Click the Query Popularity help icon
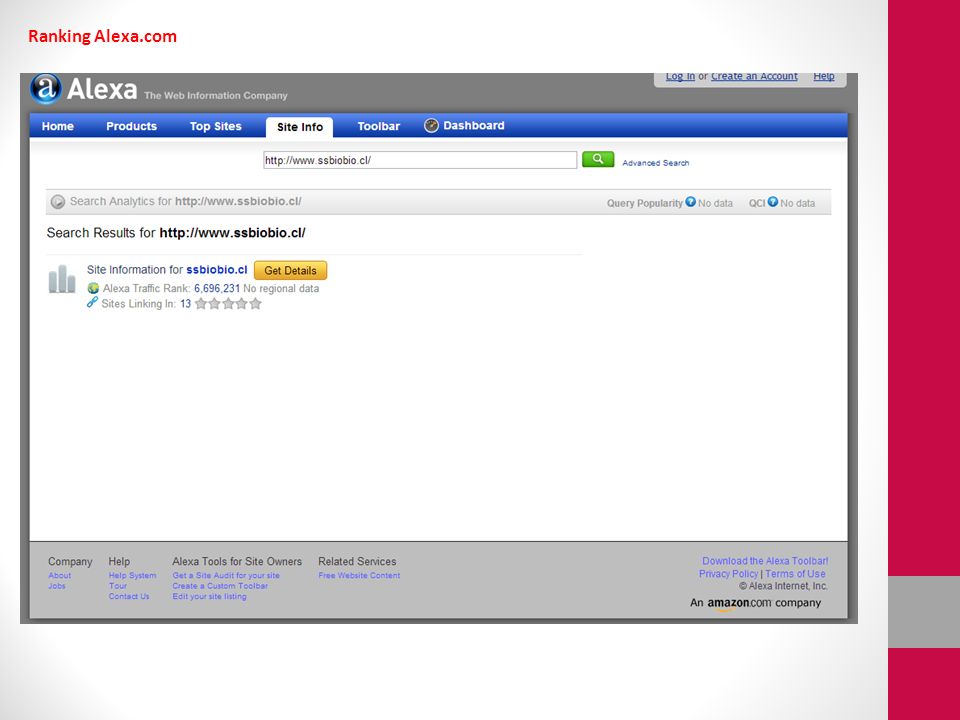Viewport: 960px width, 720px height. (x=690, y=201)
